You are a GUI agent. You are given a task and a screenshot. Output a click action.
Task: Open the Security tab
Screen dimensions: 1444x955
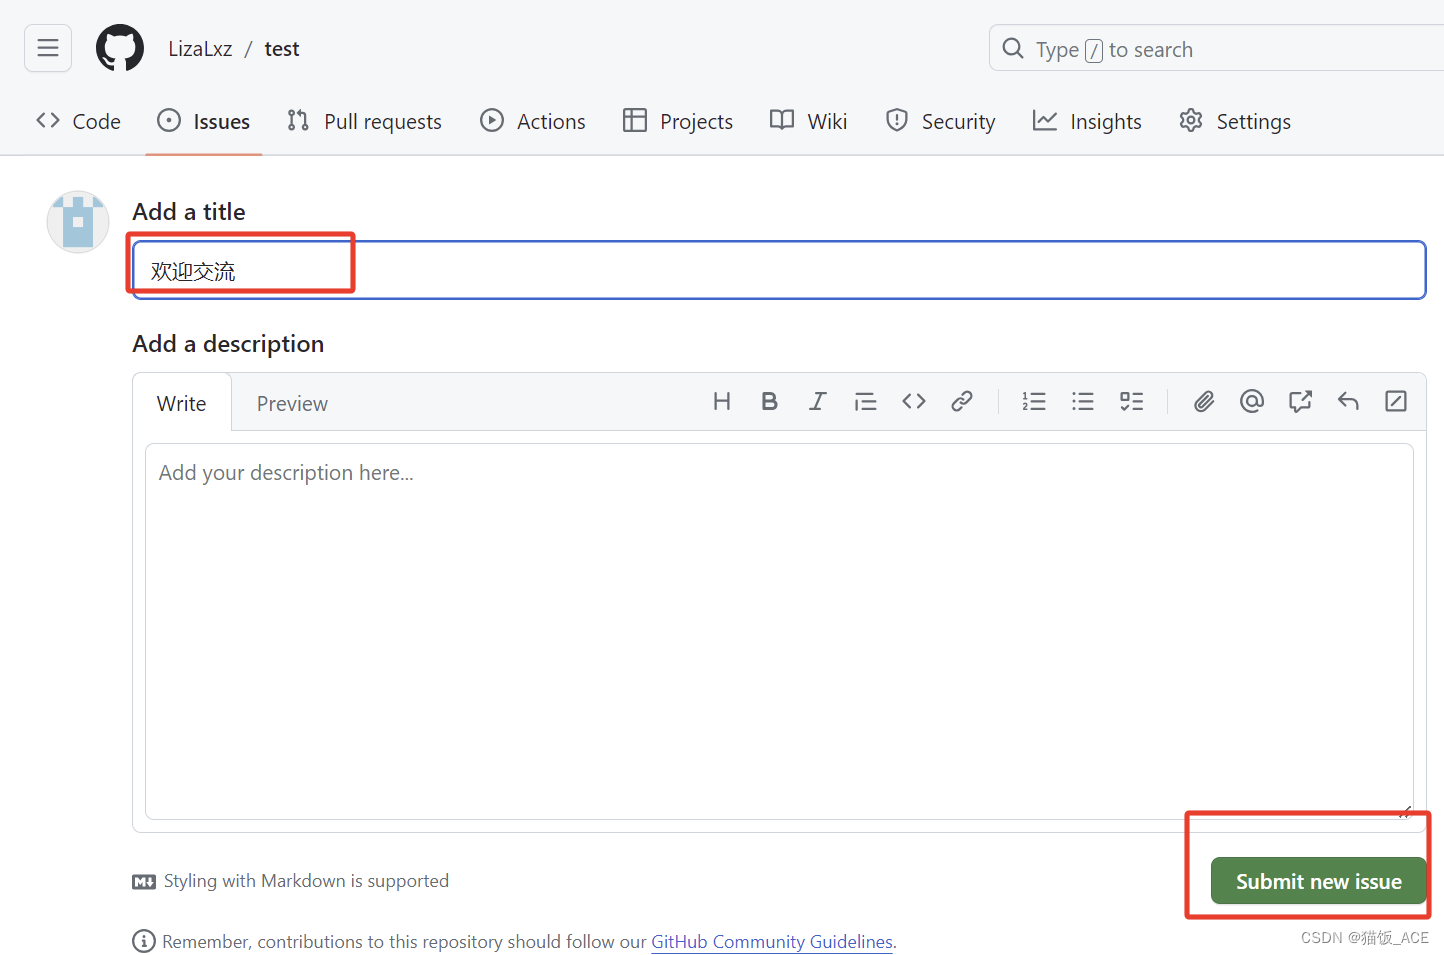point(940,121)
